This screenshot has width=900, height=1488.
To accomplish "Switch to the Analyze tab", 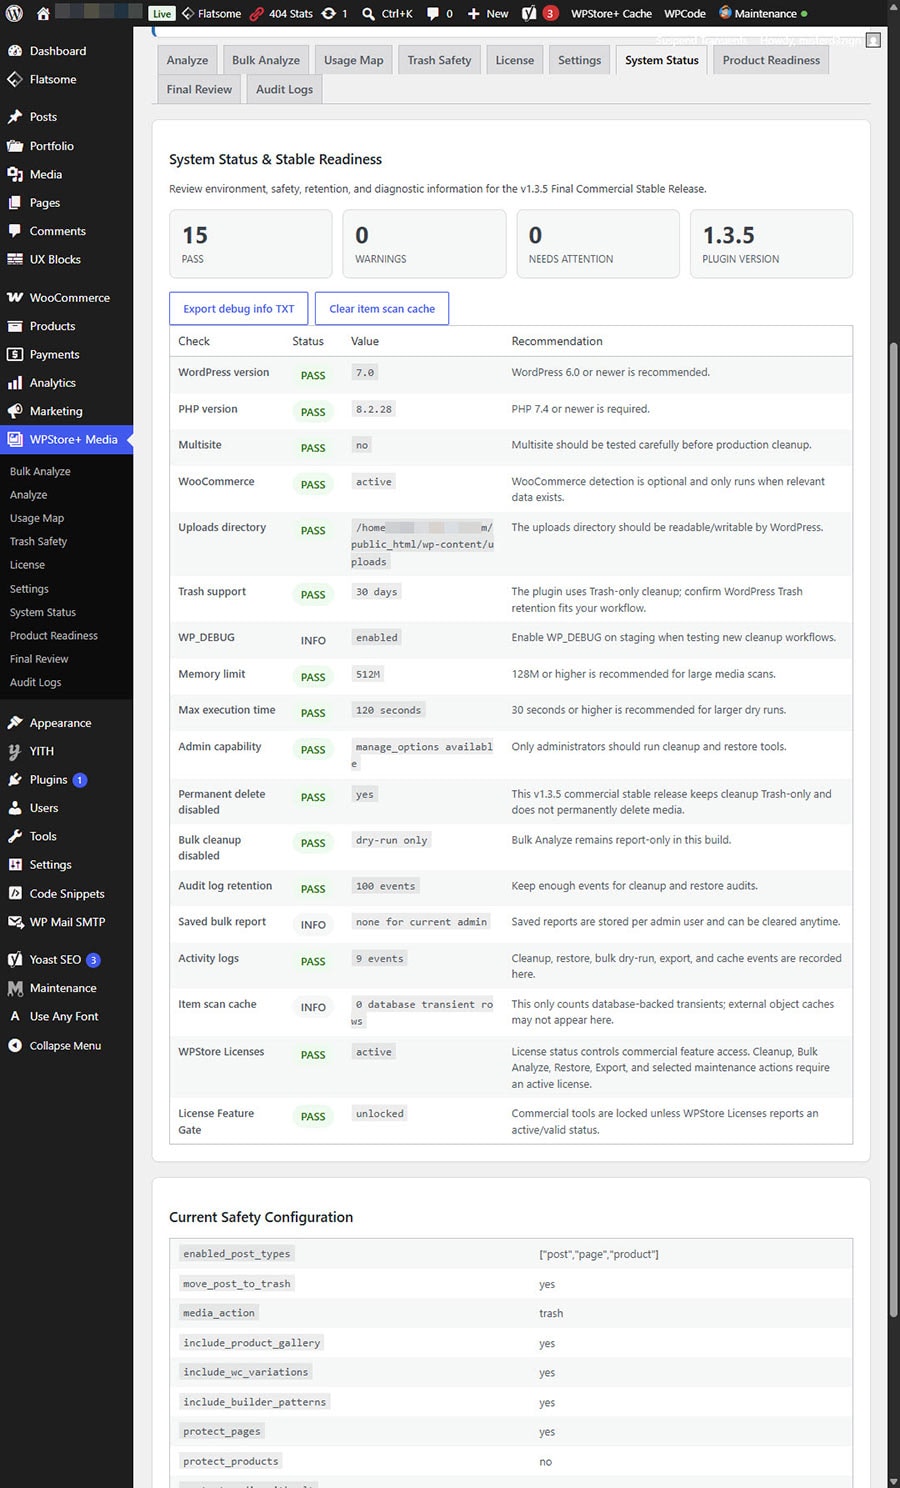I will pos(187,60).
